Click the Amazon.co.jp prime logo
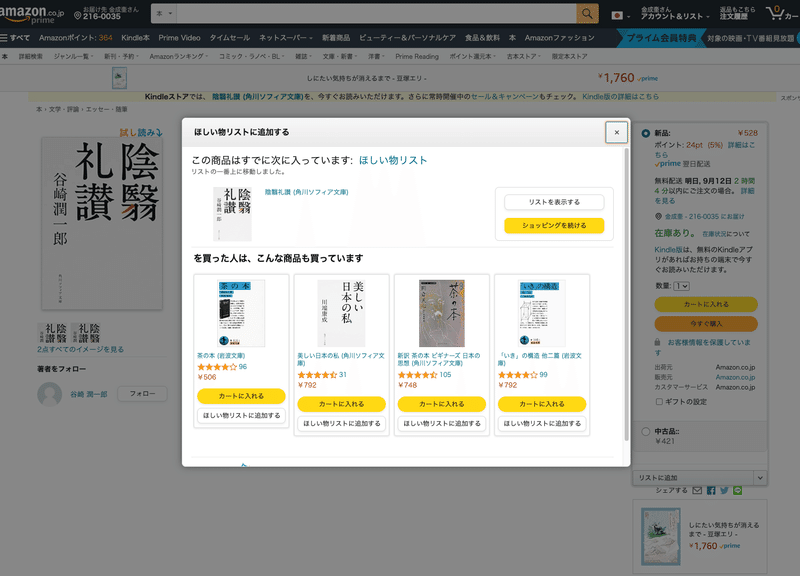Image resolution: width=800 pixels, height=576 pixels. 32,14
